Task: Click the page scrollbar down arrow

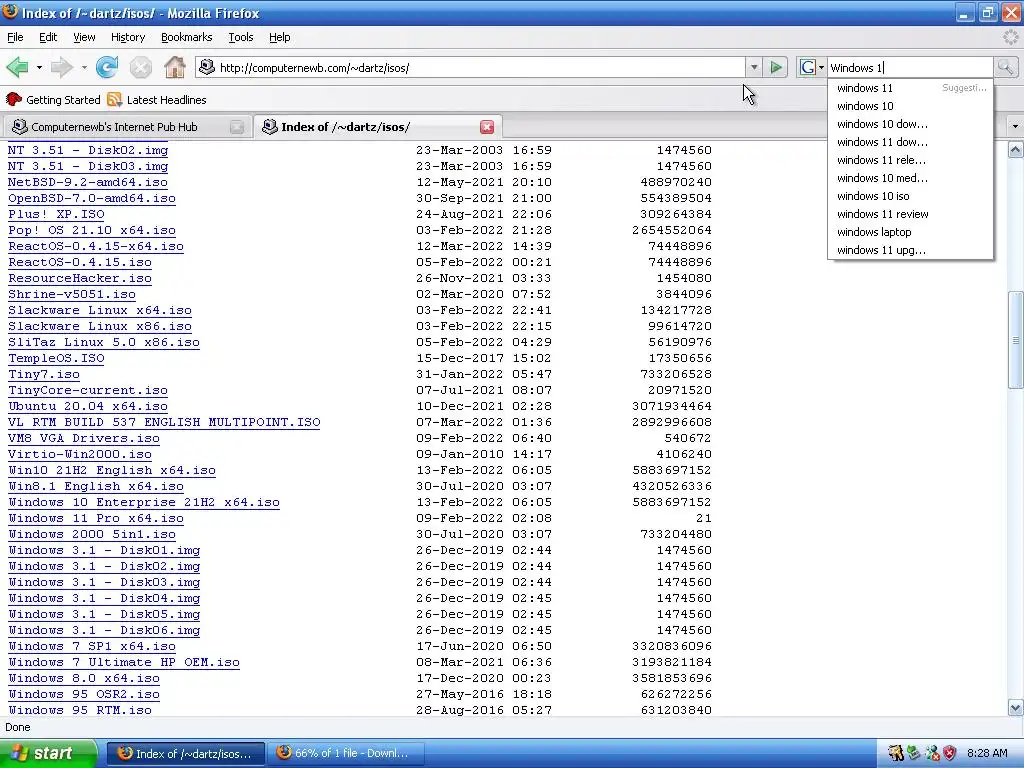Action: click(x=1016, y=707)
